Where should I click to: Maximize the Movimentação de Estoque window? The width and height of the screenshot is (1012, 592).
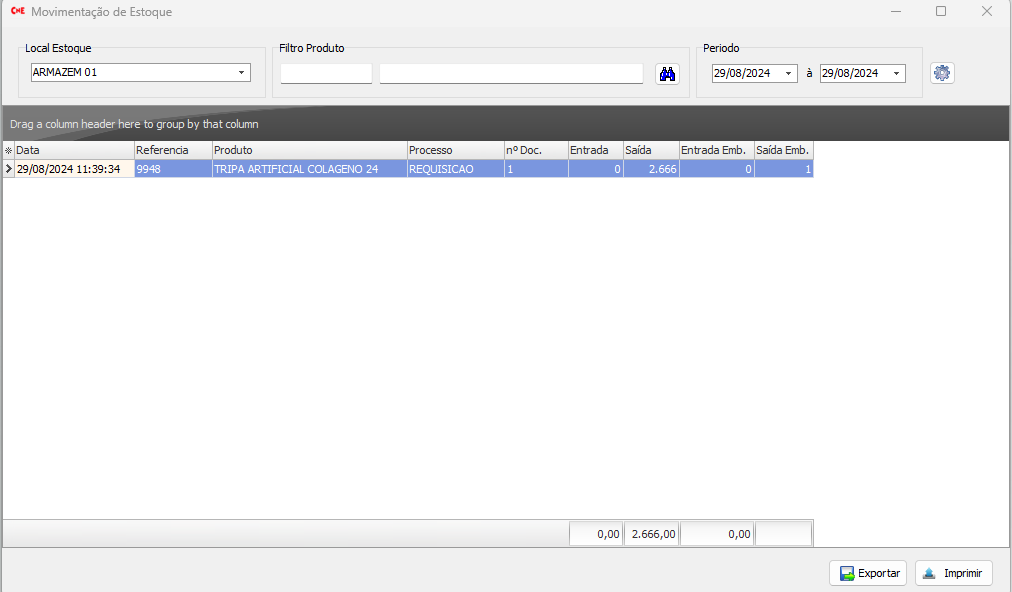tap(940, 12)
